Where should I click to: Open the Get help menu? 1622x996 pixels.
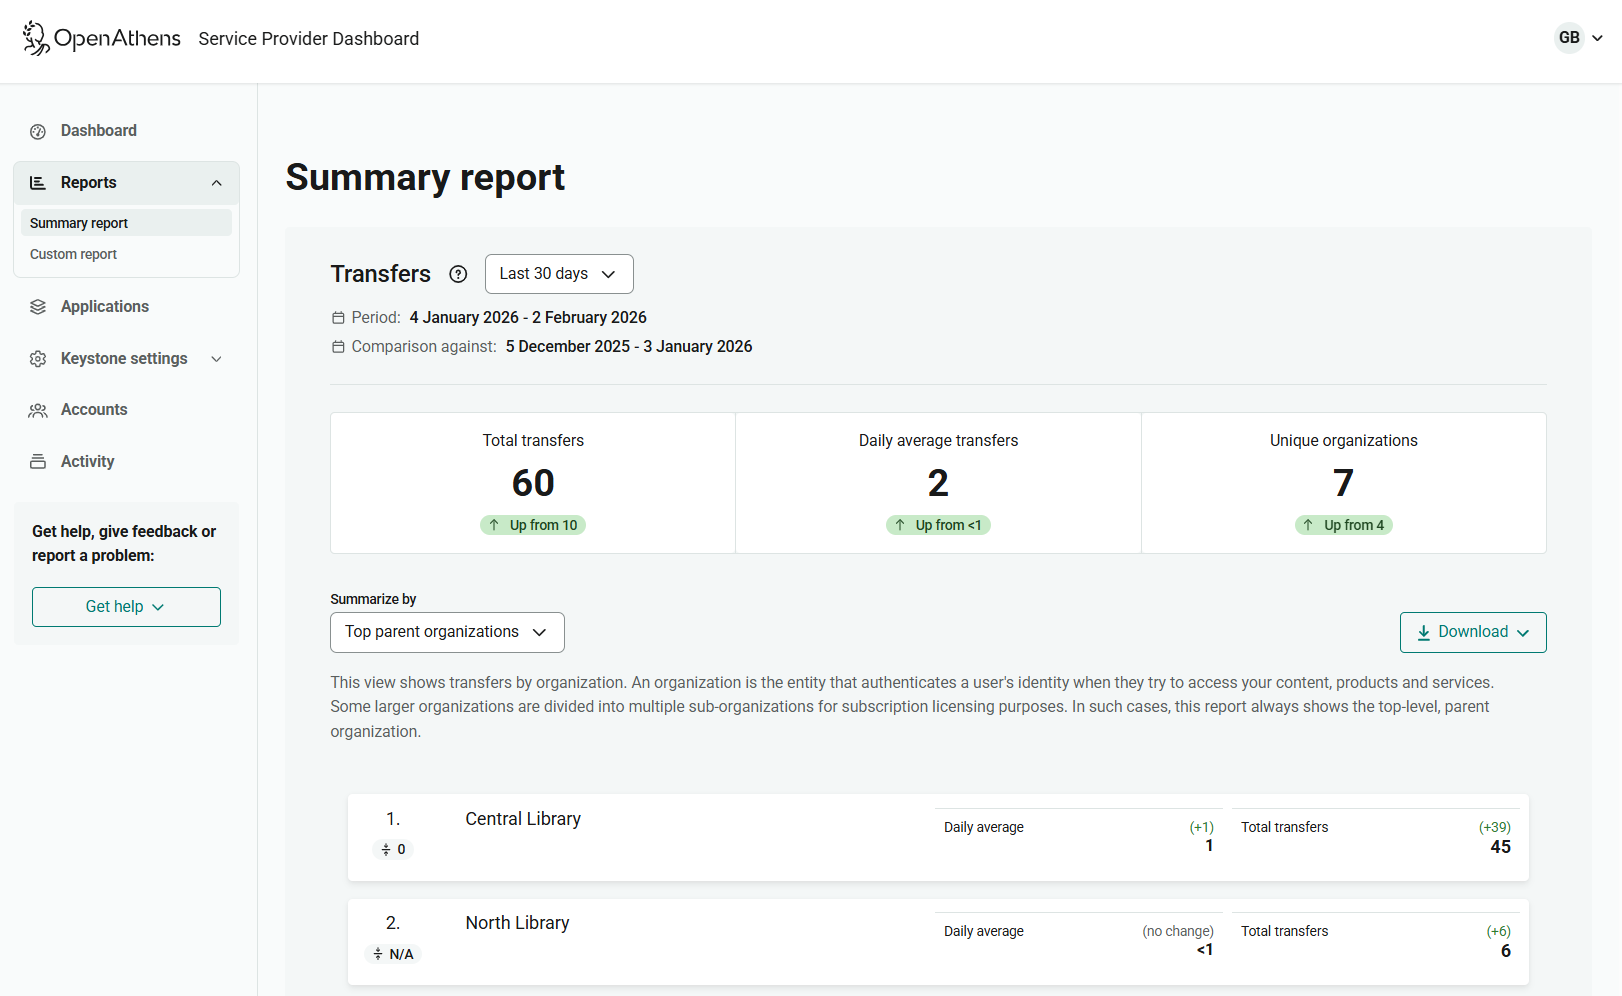(x=126, y=606)
